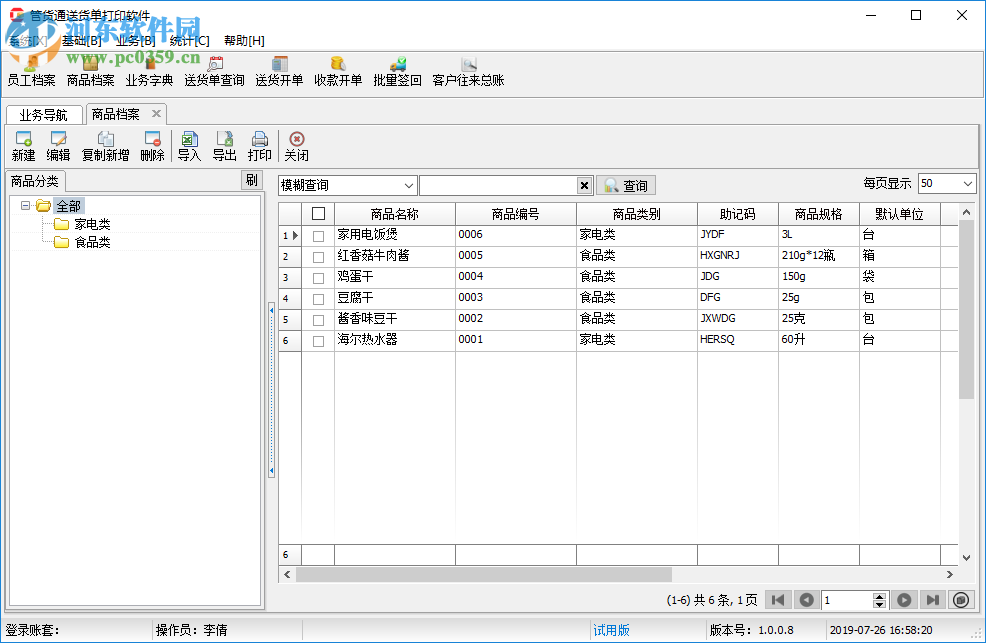Click the refresh/stop pager icon
The height and width of the screenshot is (643, 986).
[x=961, y=600]
